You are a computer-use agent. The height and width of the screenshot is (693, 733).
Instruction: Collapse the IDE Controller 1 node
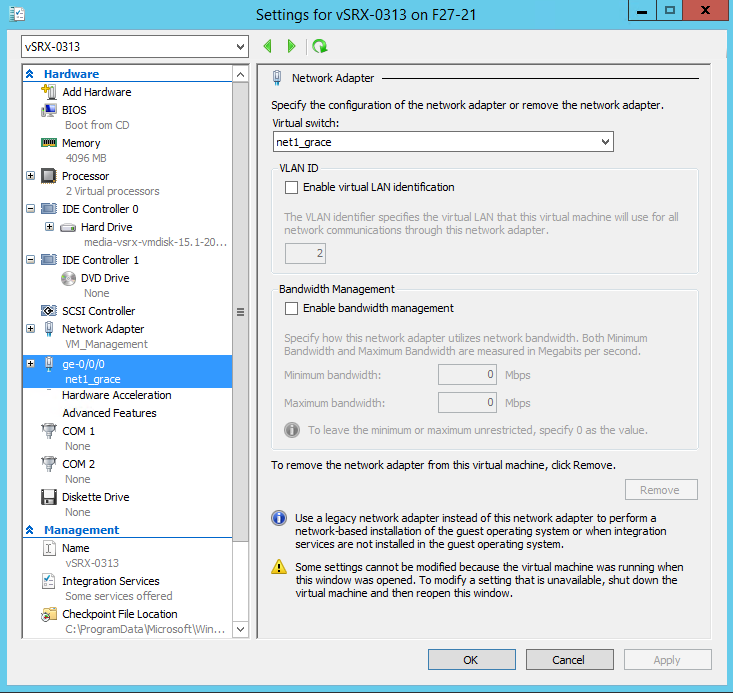pyautogui.click(x=30, y=260)
